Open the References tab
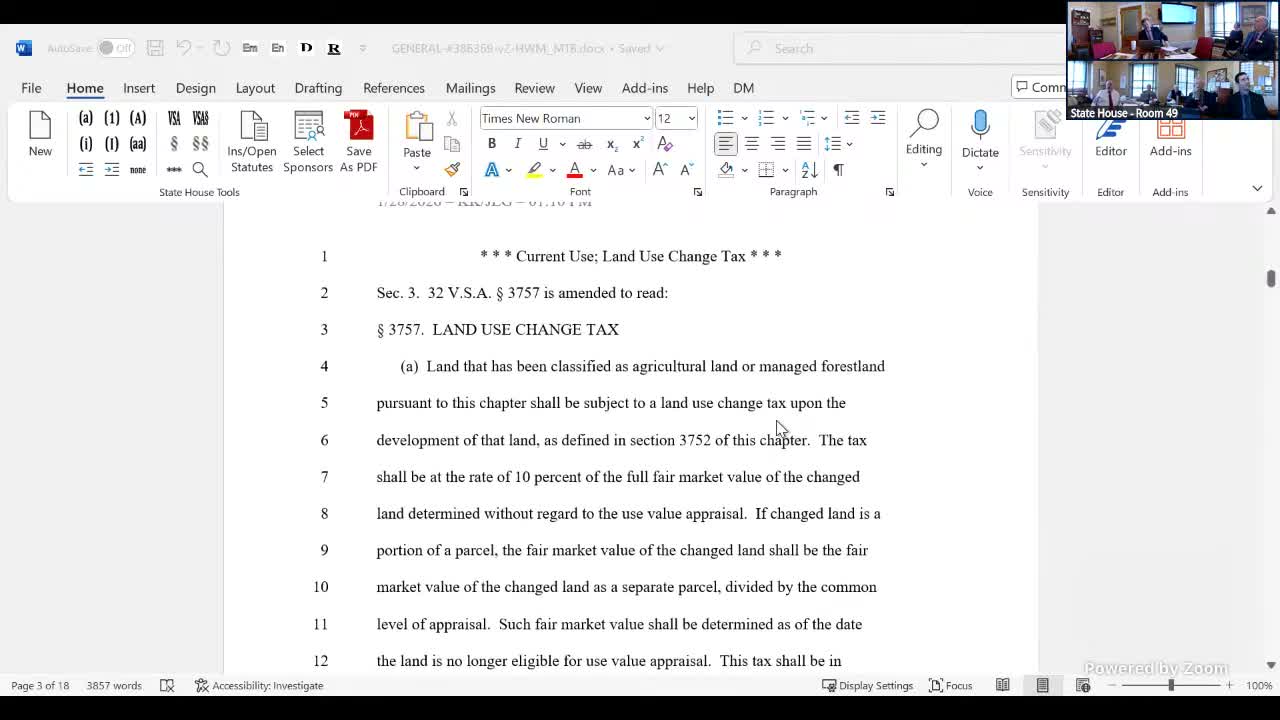Screen dimensions: 1280x720 coord(393,88)
